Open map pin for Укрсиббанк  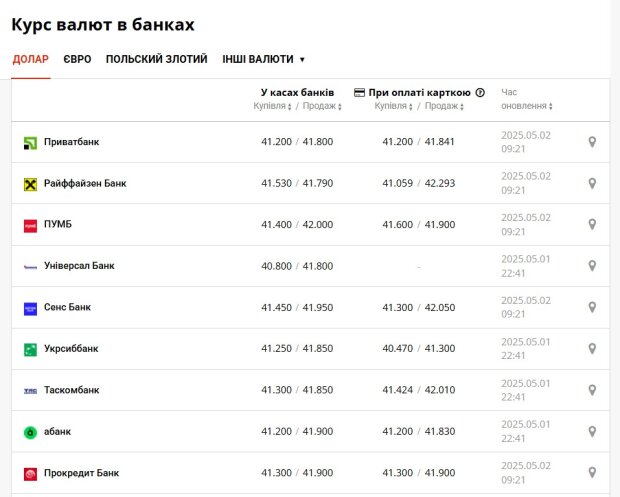(x=592, y=349)
